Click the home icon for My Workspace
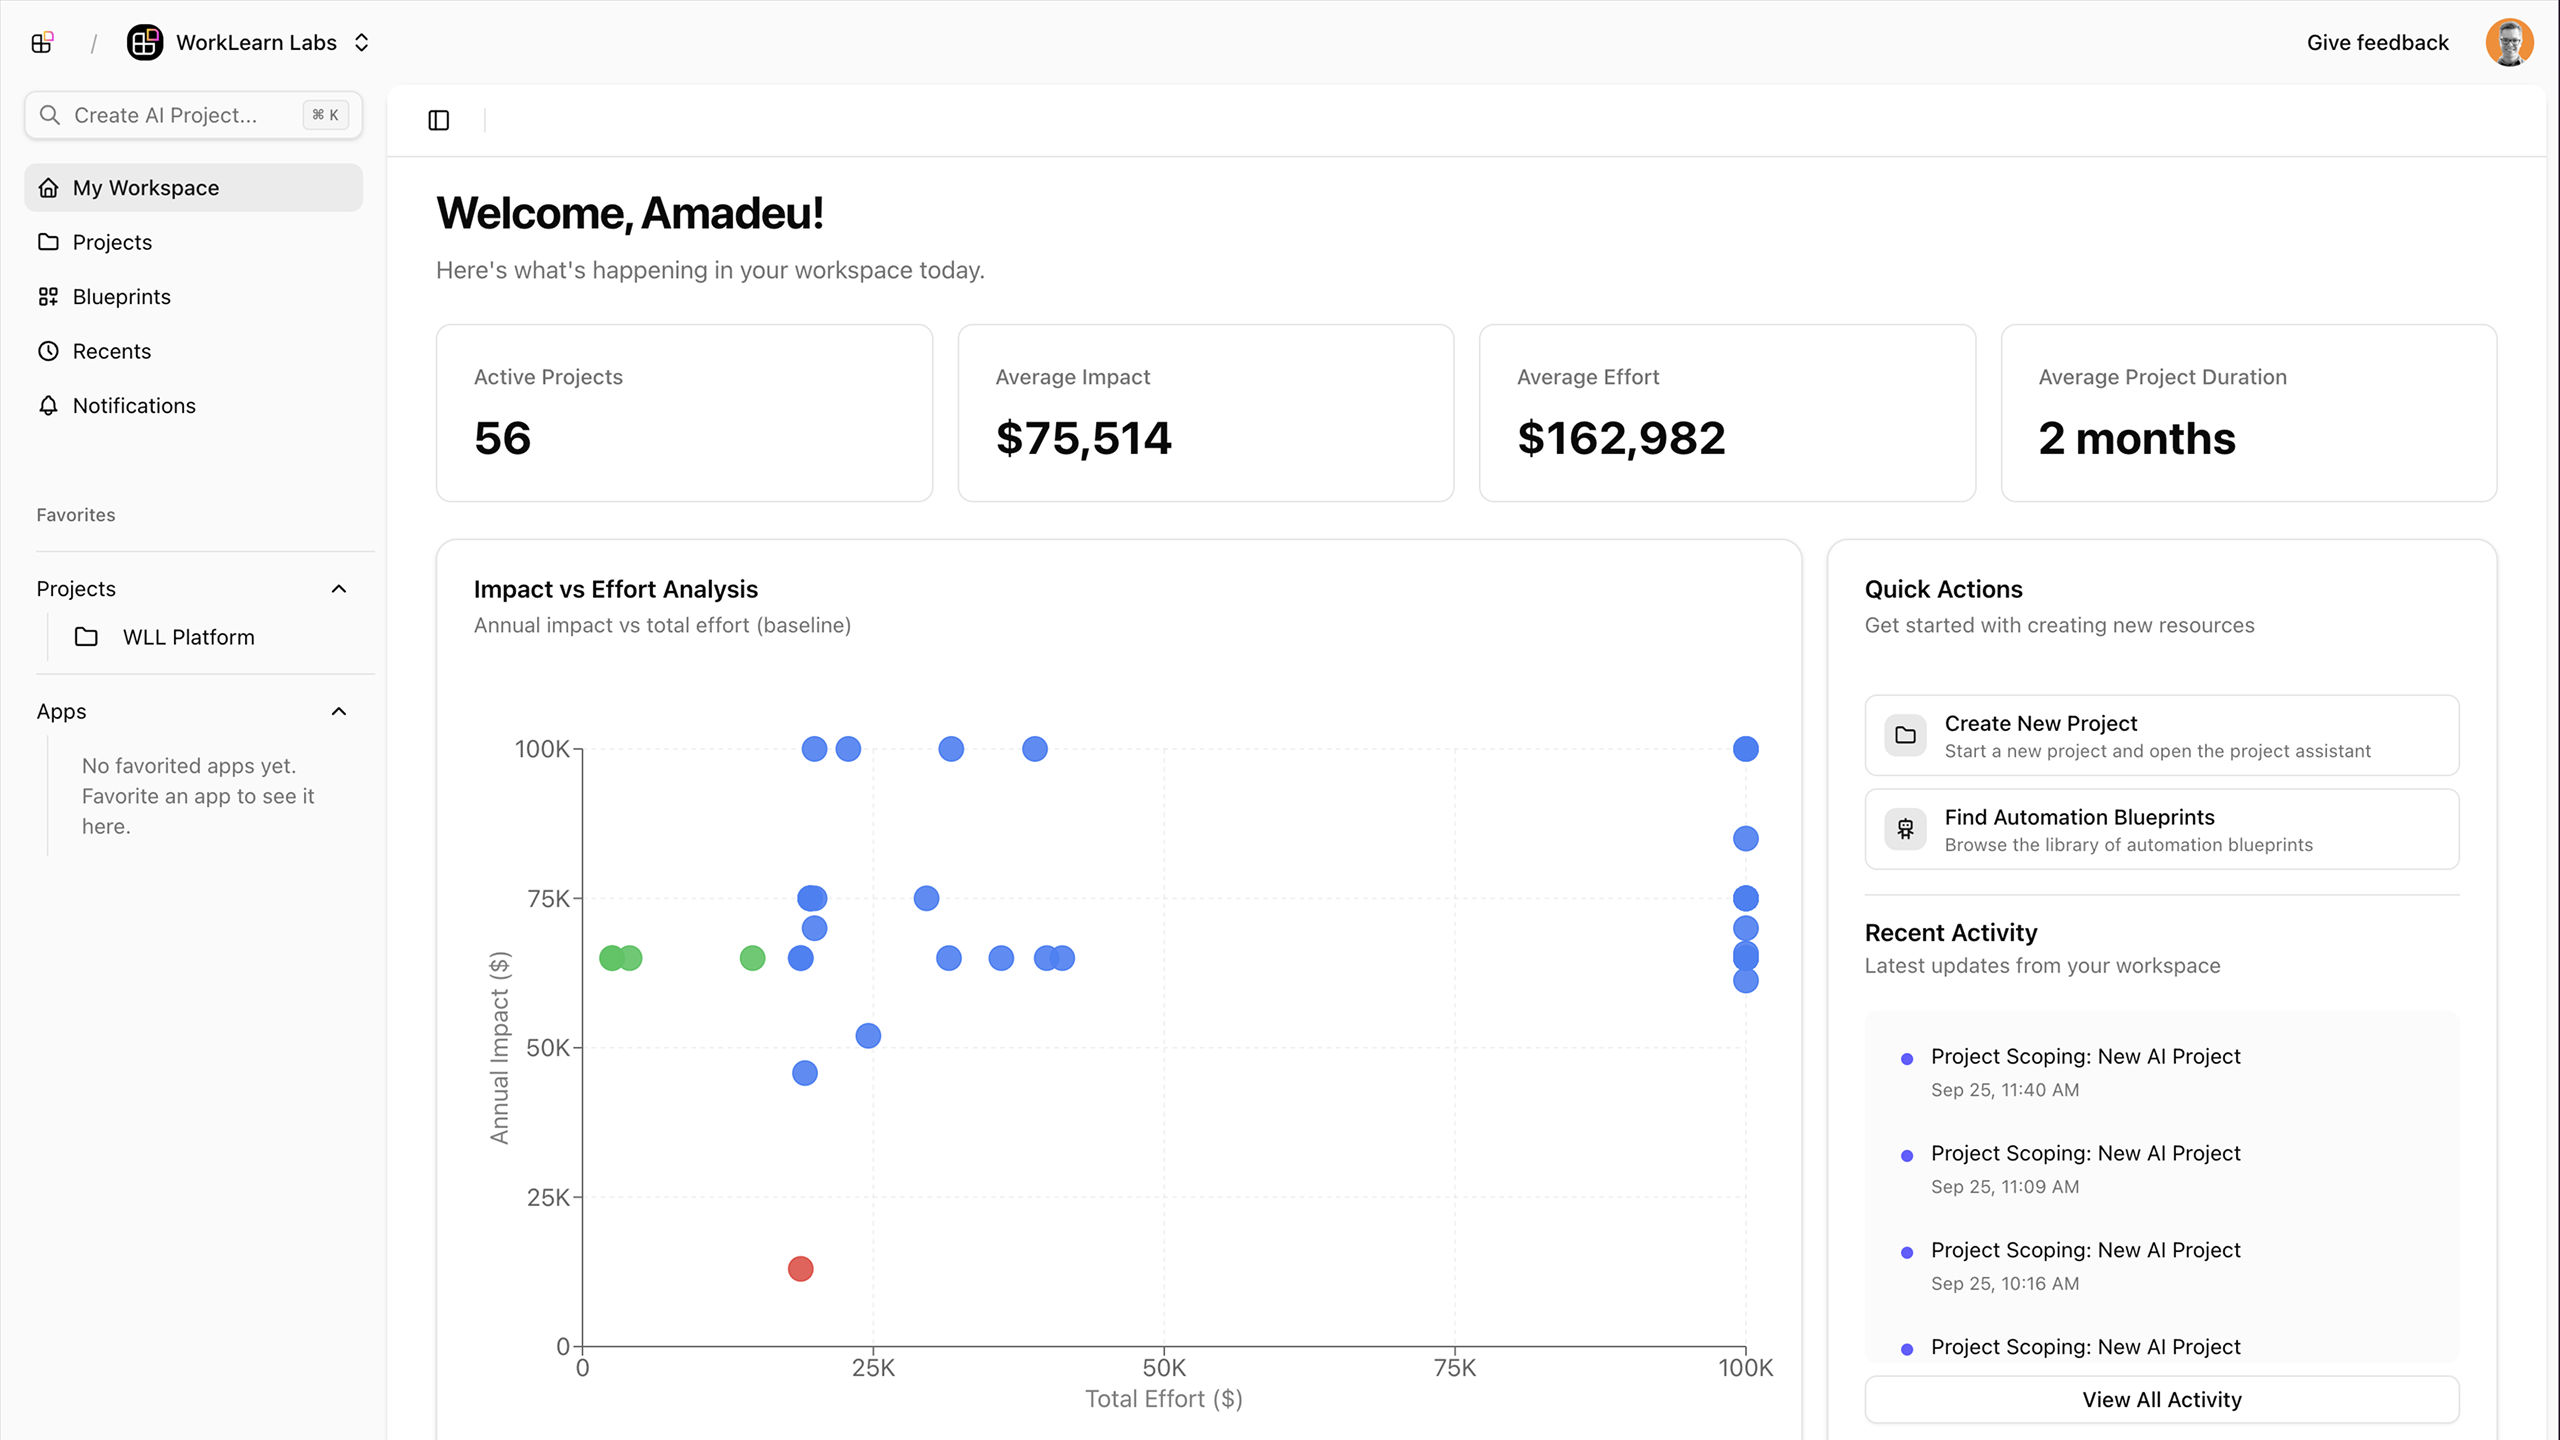2560x1440 pixels. tap(49, 187)
